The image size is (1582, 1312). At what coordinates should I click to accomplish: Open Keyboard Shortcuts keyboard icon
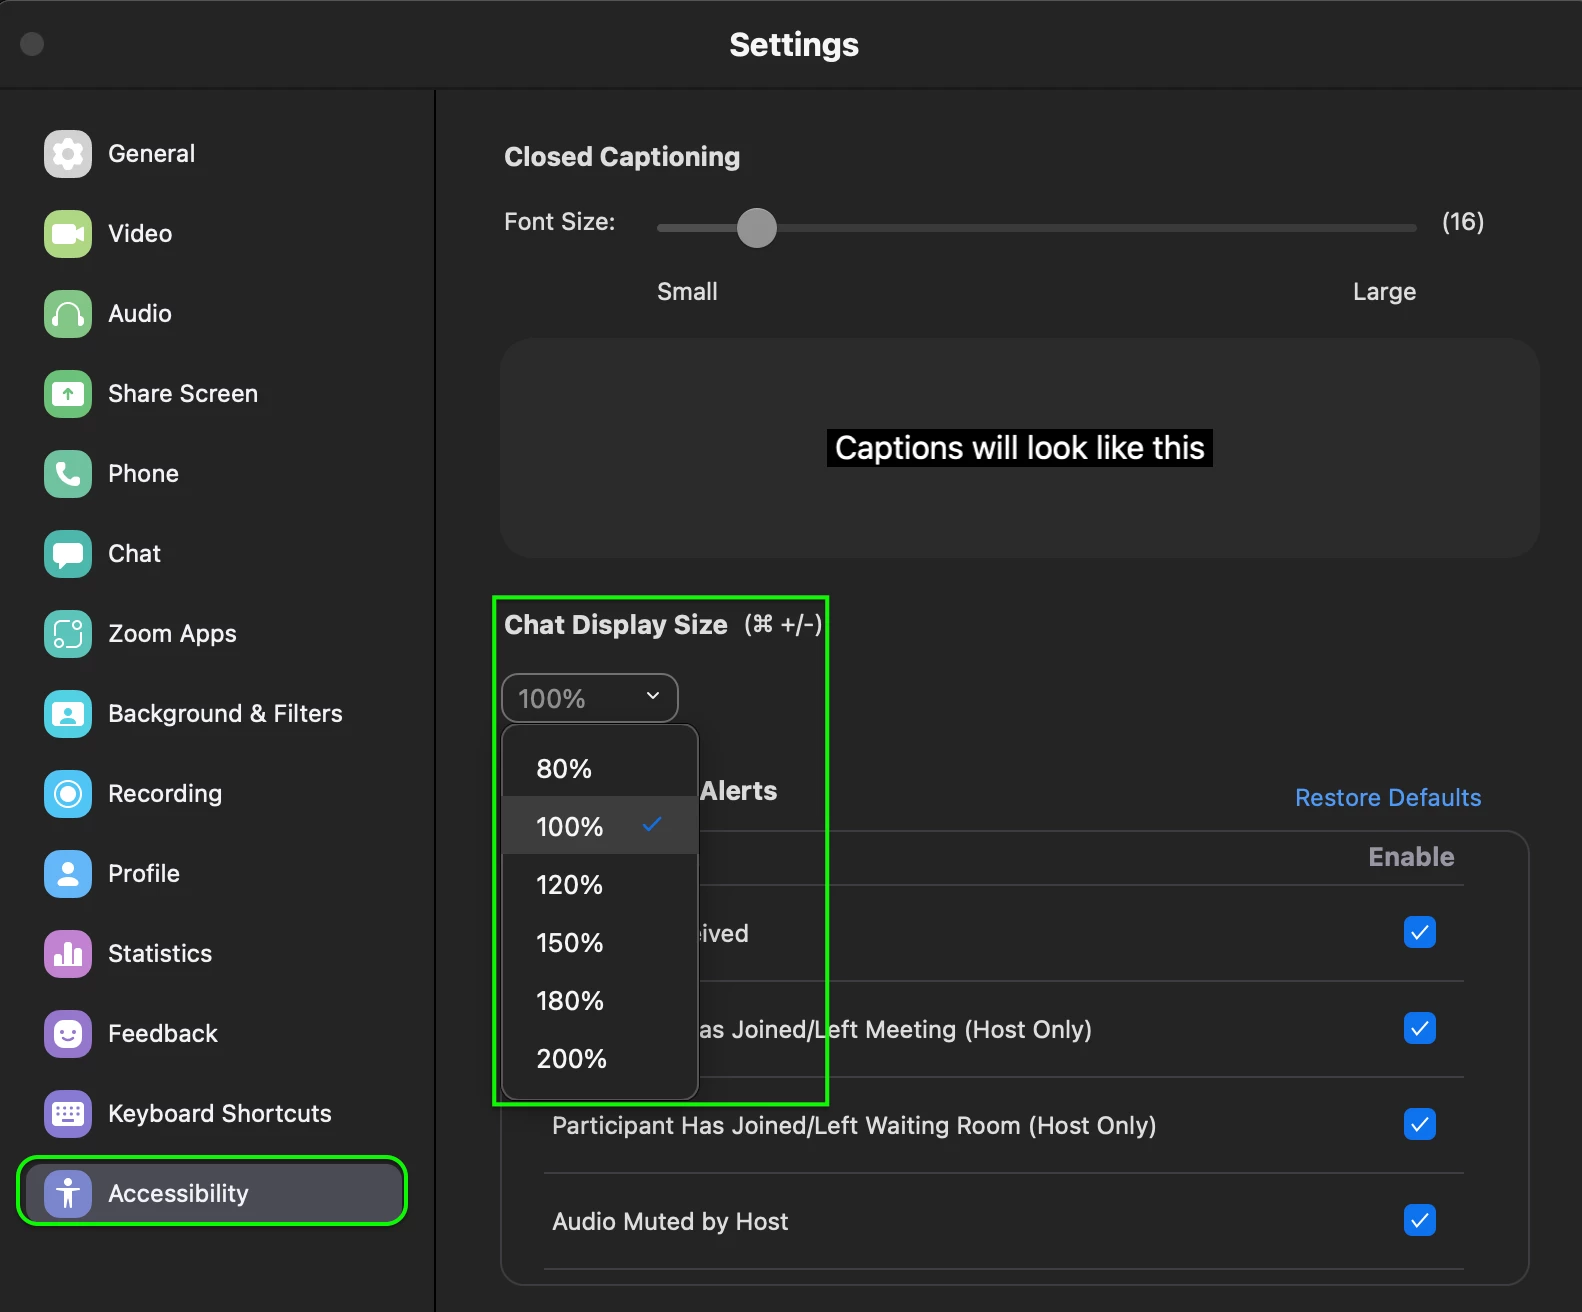68,1114
